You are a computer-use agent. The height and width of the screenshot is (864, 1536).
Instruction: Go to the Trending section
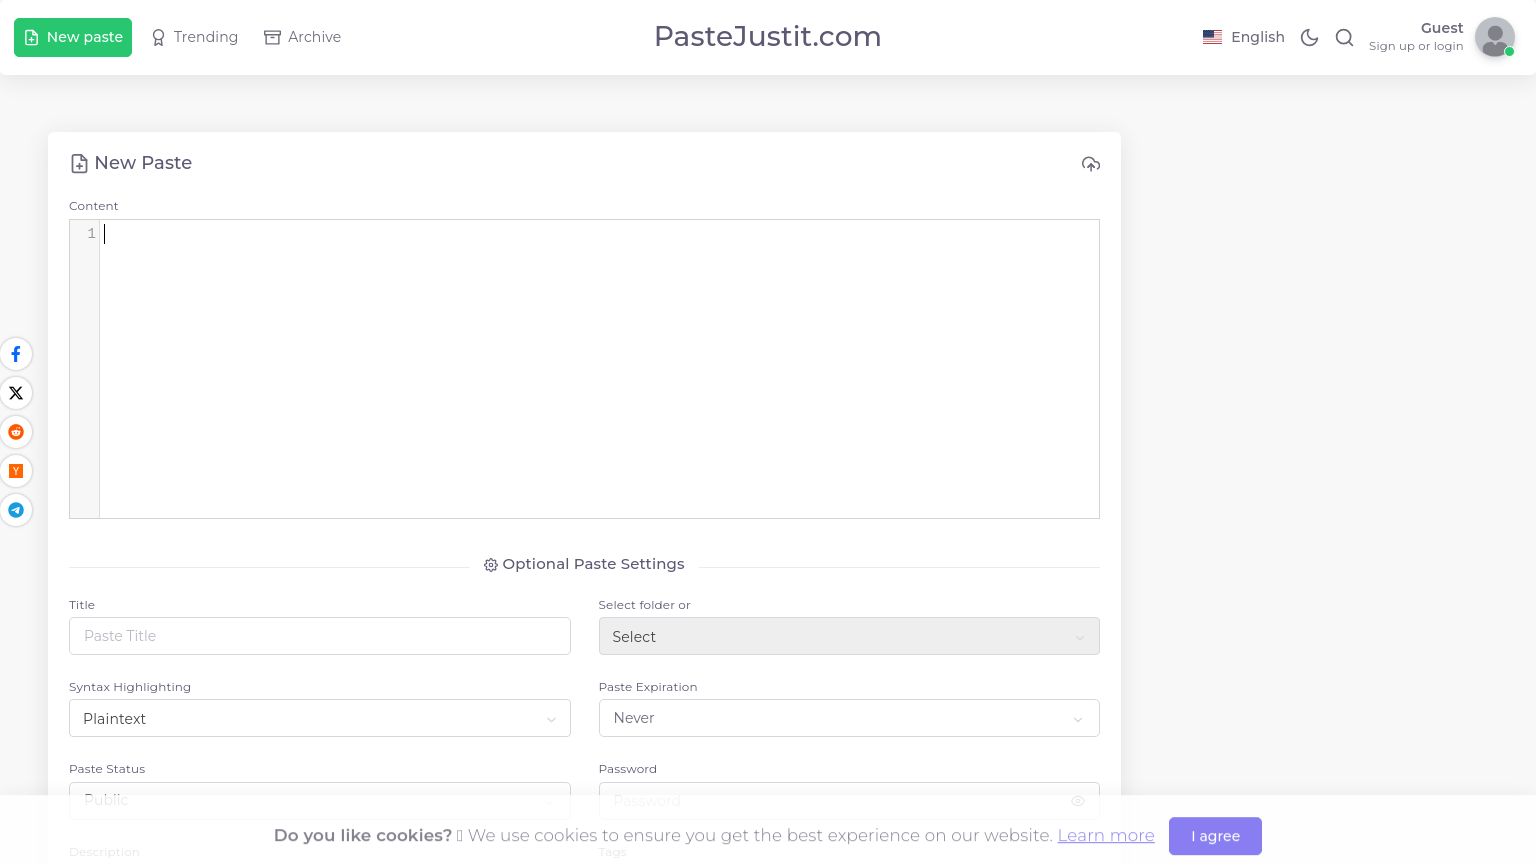[x=194, y=37]
